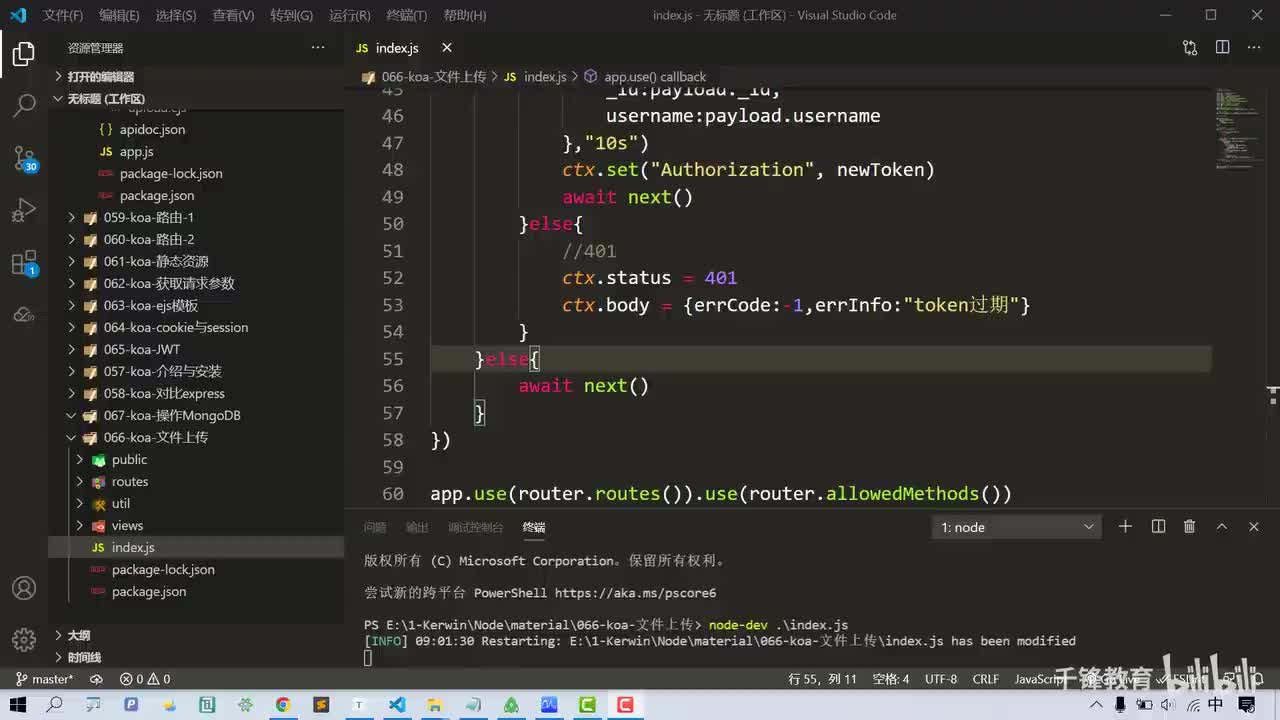Open the 编辑(E) menu
The image size is (1280, 720).
tap(119, 15)
